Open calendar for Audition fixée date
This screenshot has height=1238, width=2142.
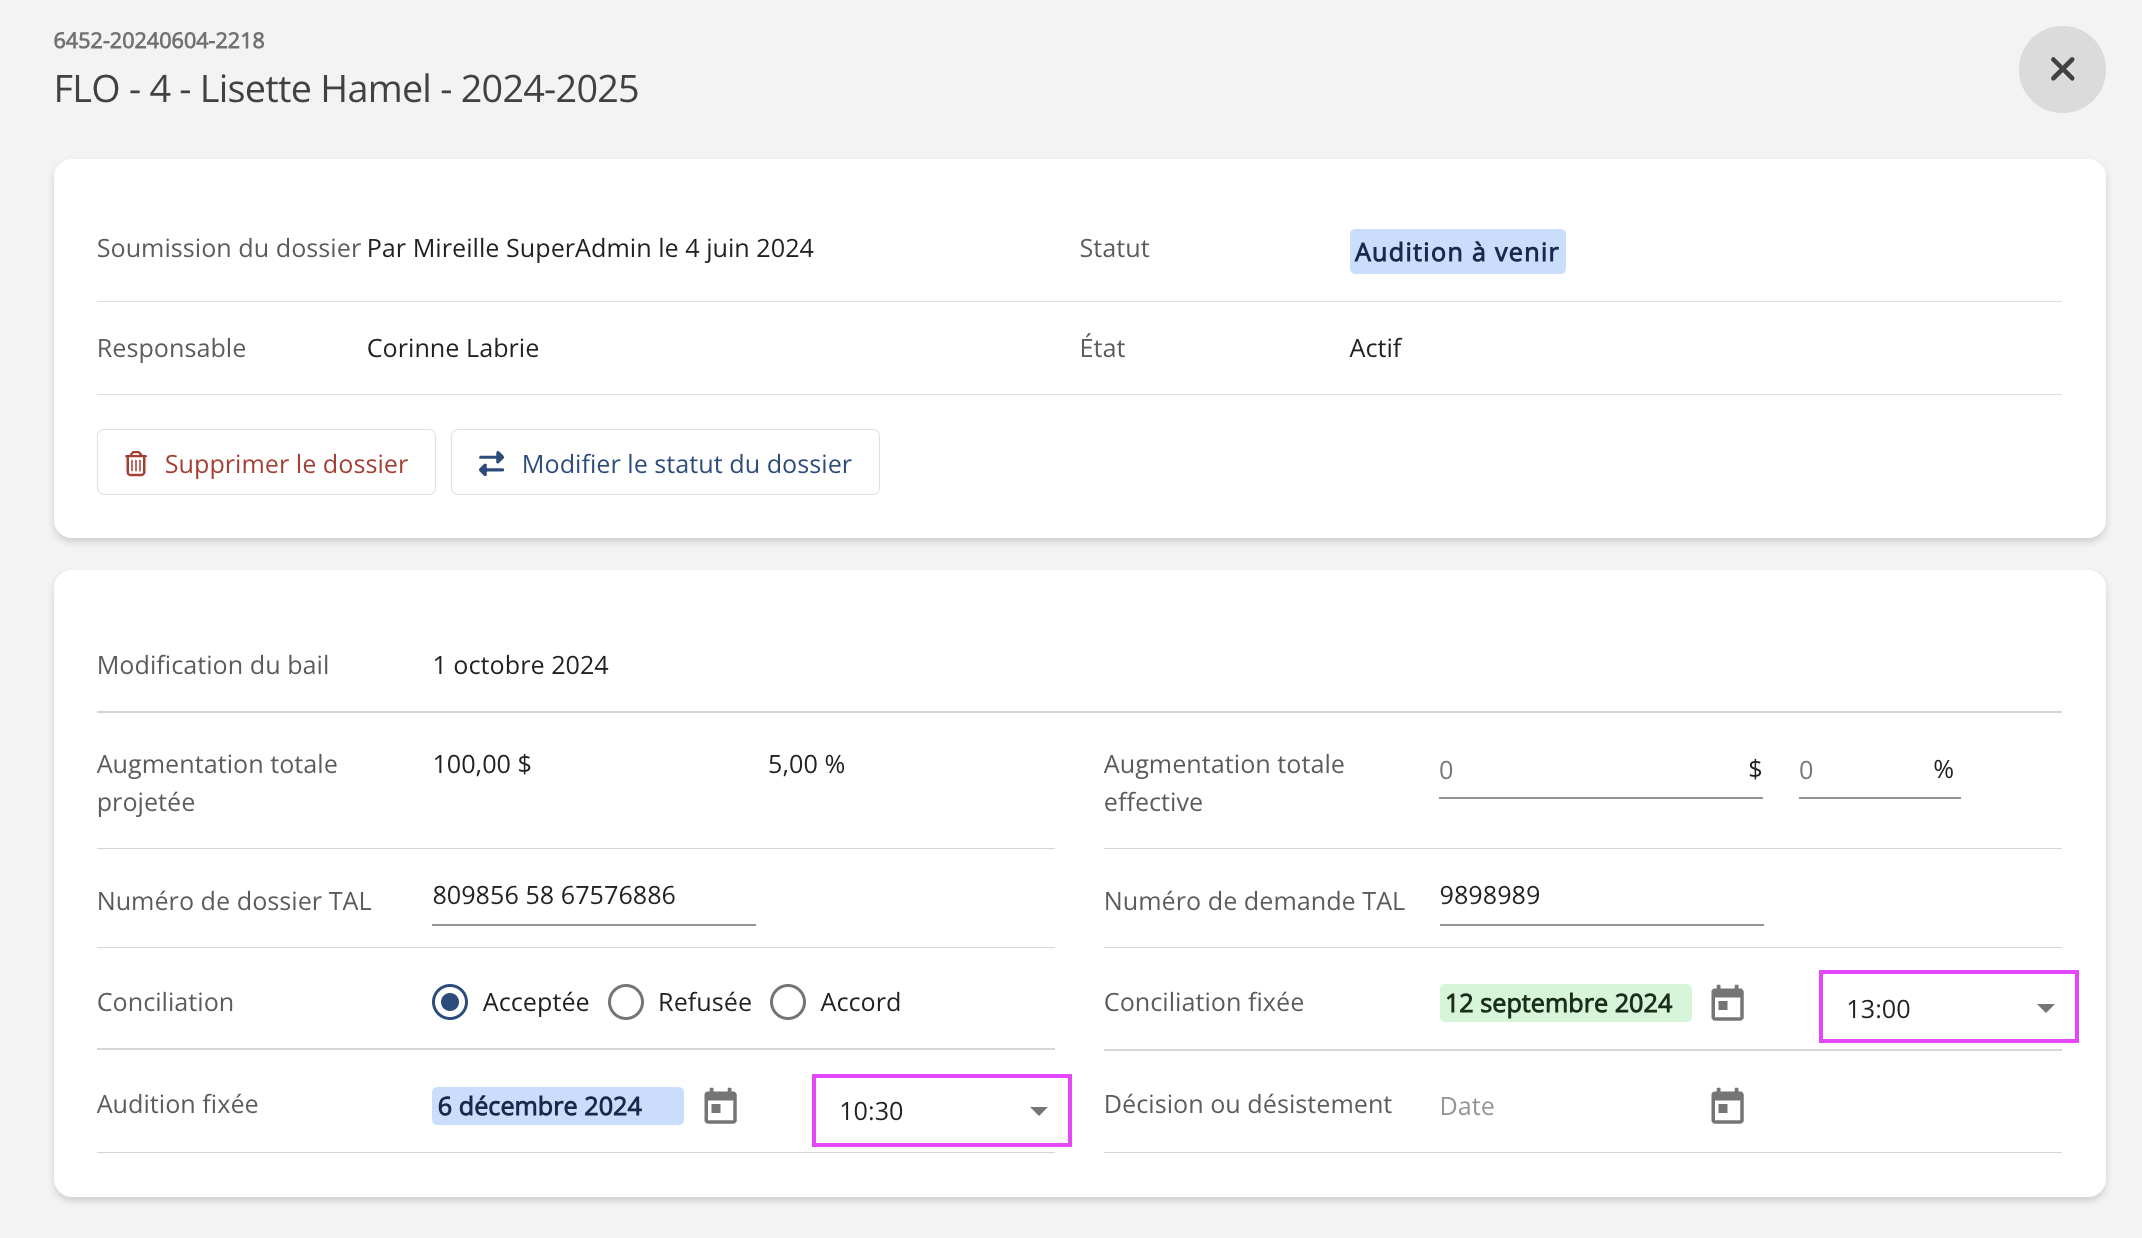(x=720, y=1106)
